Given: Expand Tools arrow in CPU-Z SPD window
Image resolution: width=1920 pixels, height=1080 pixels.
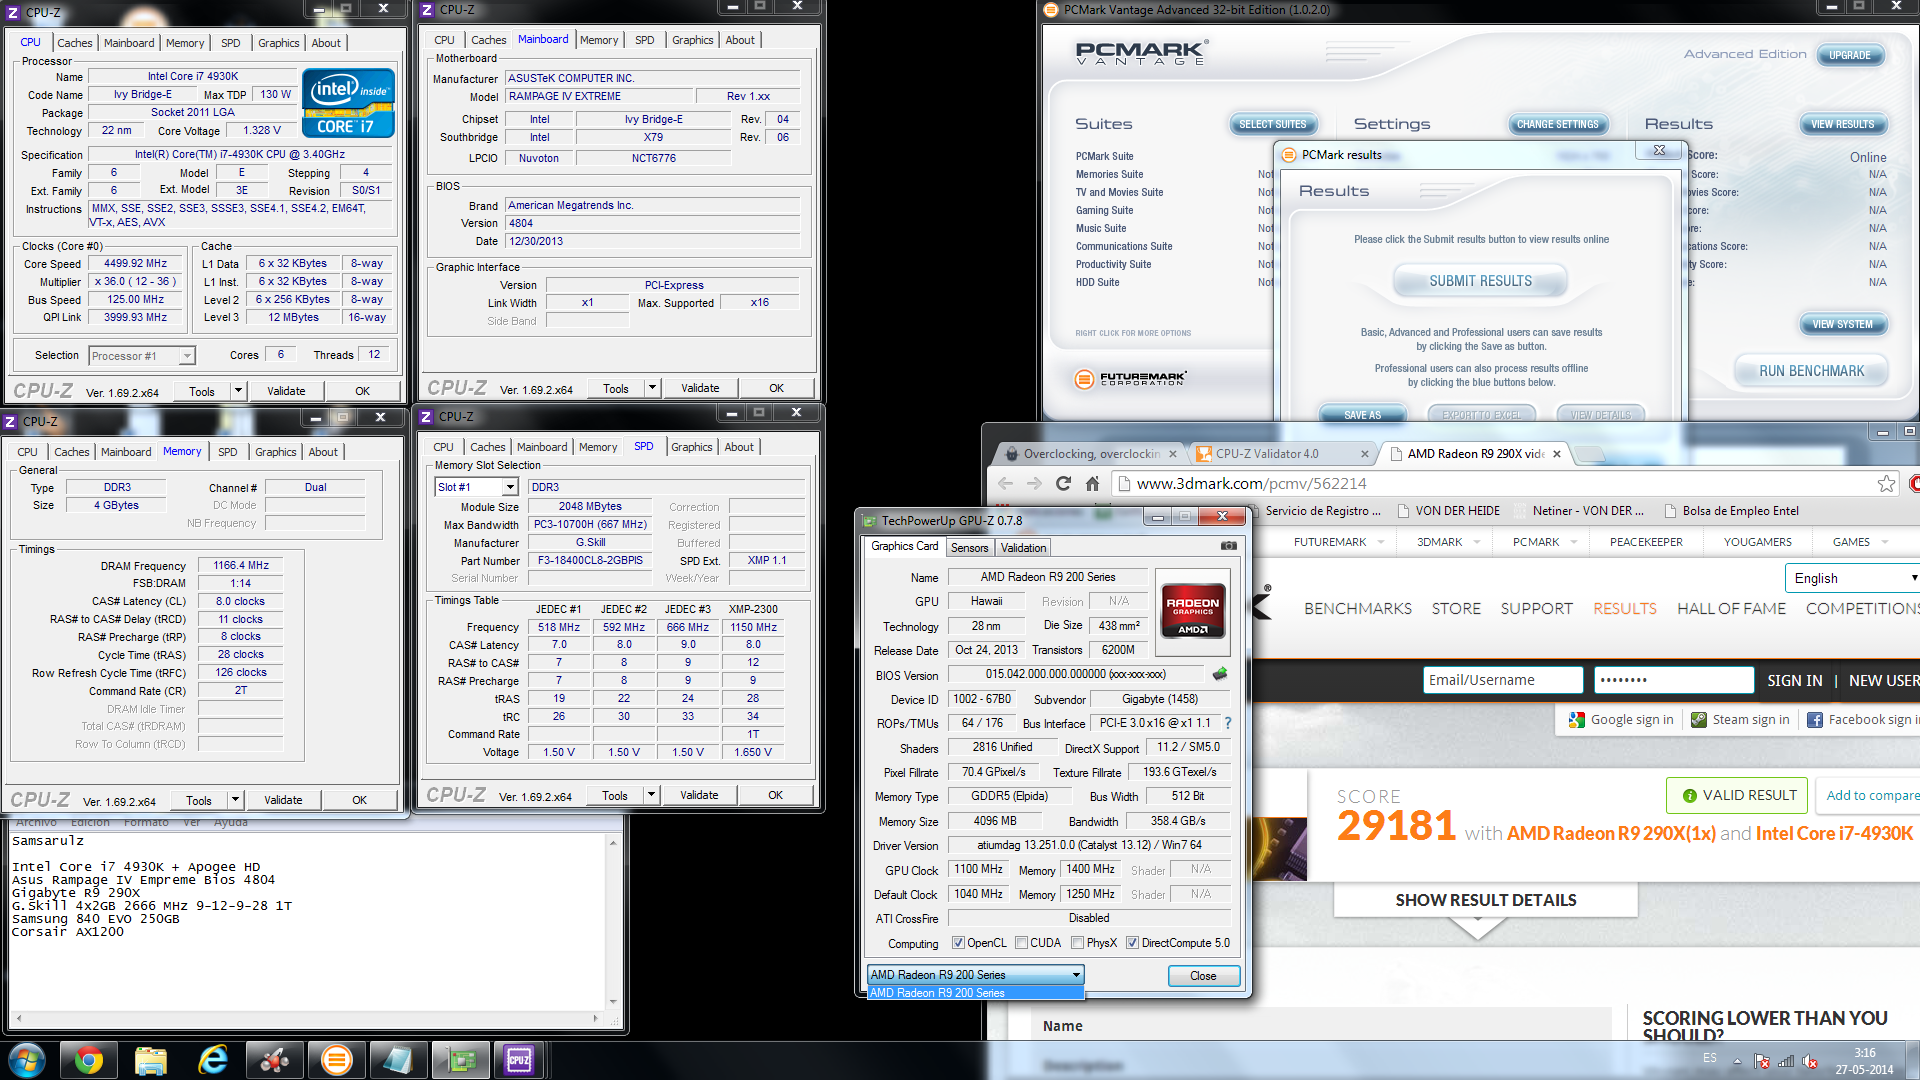Looking at the screenshot, I should tap(651, 795).
